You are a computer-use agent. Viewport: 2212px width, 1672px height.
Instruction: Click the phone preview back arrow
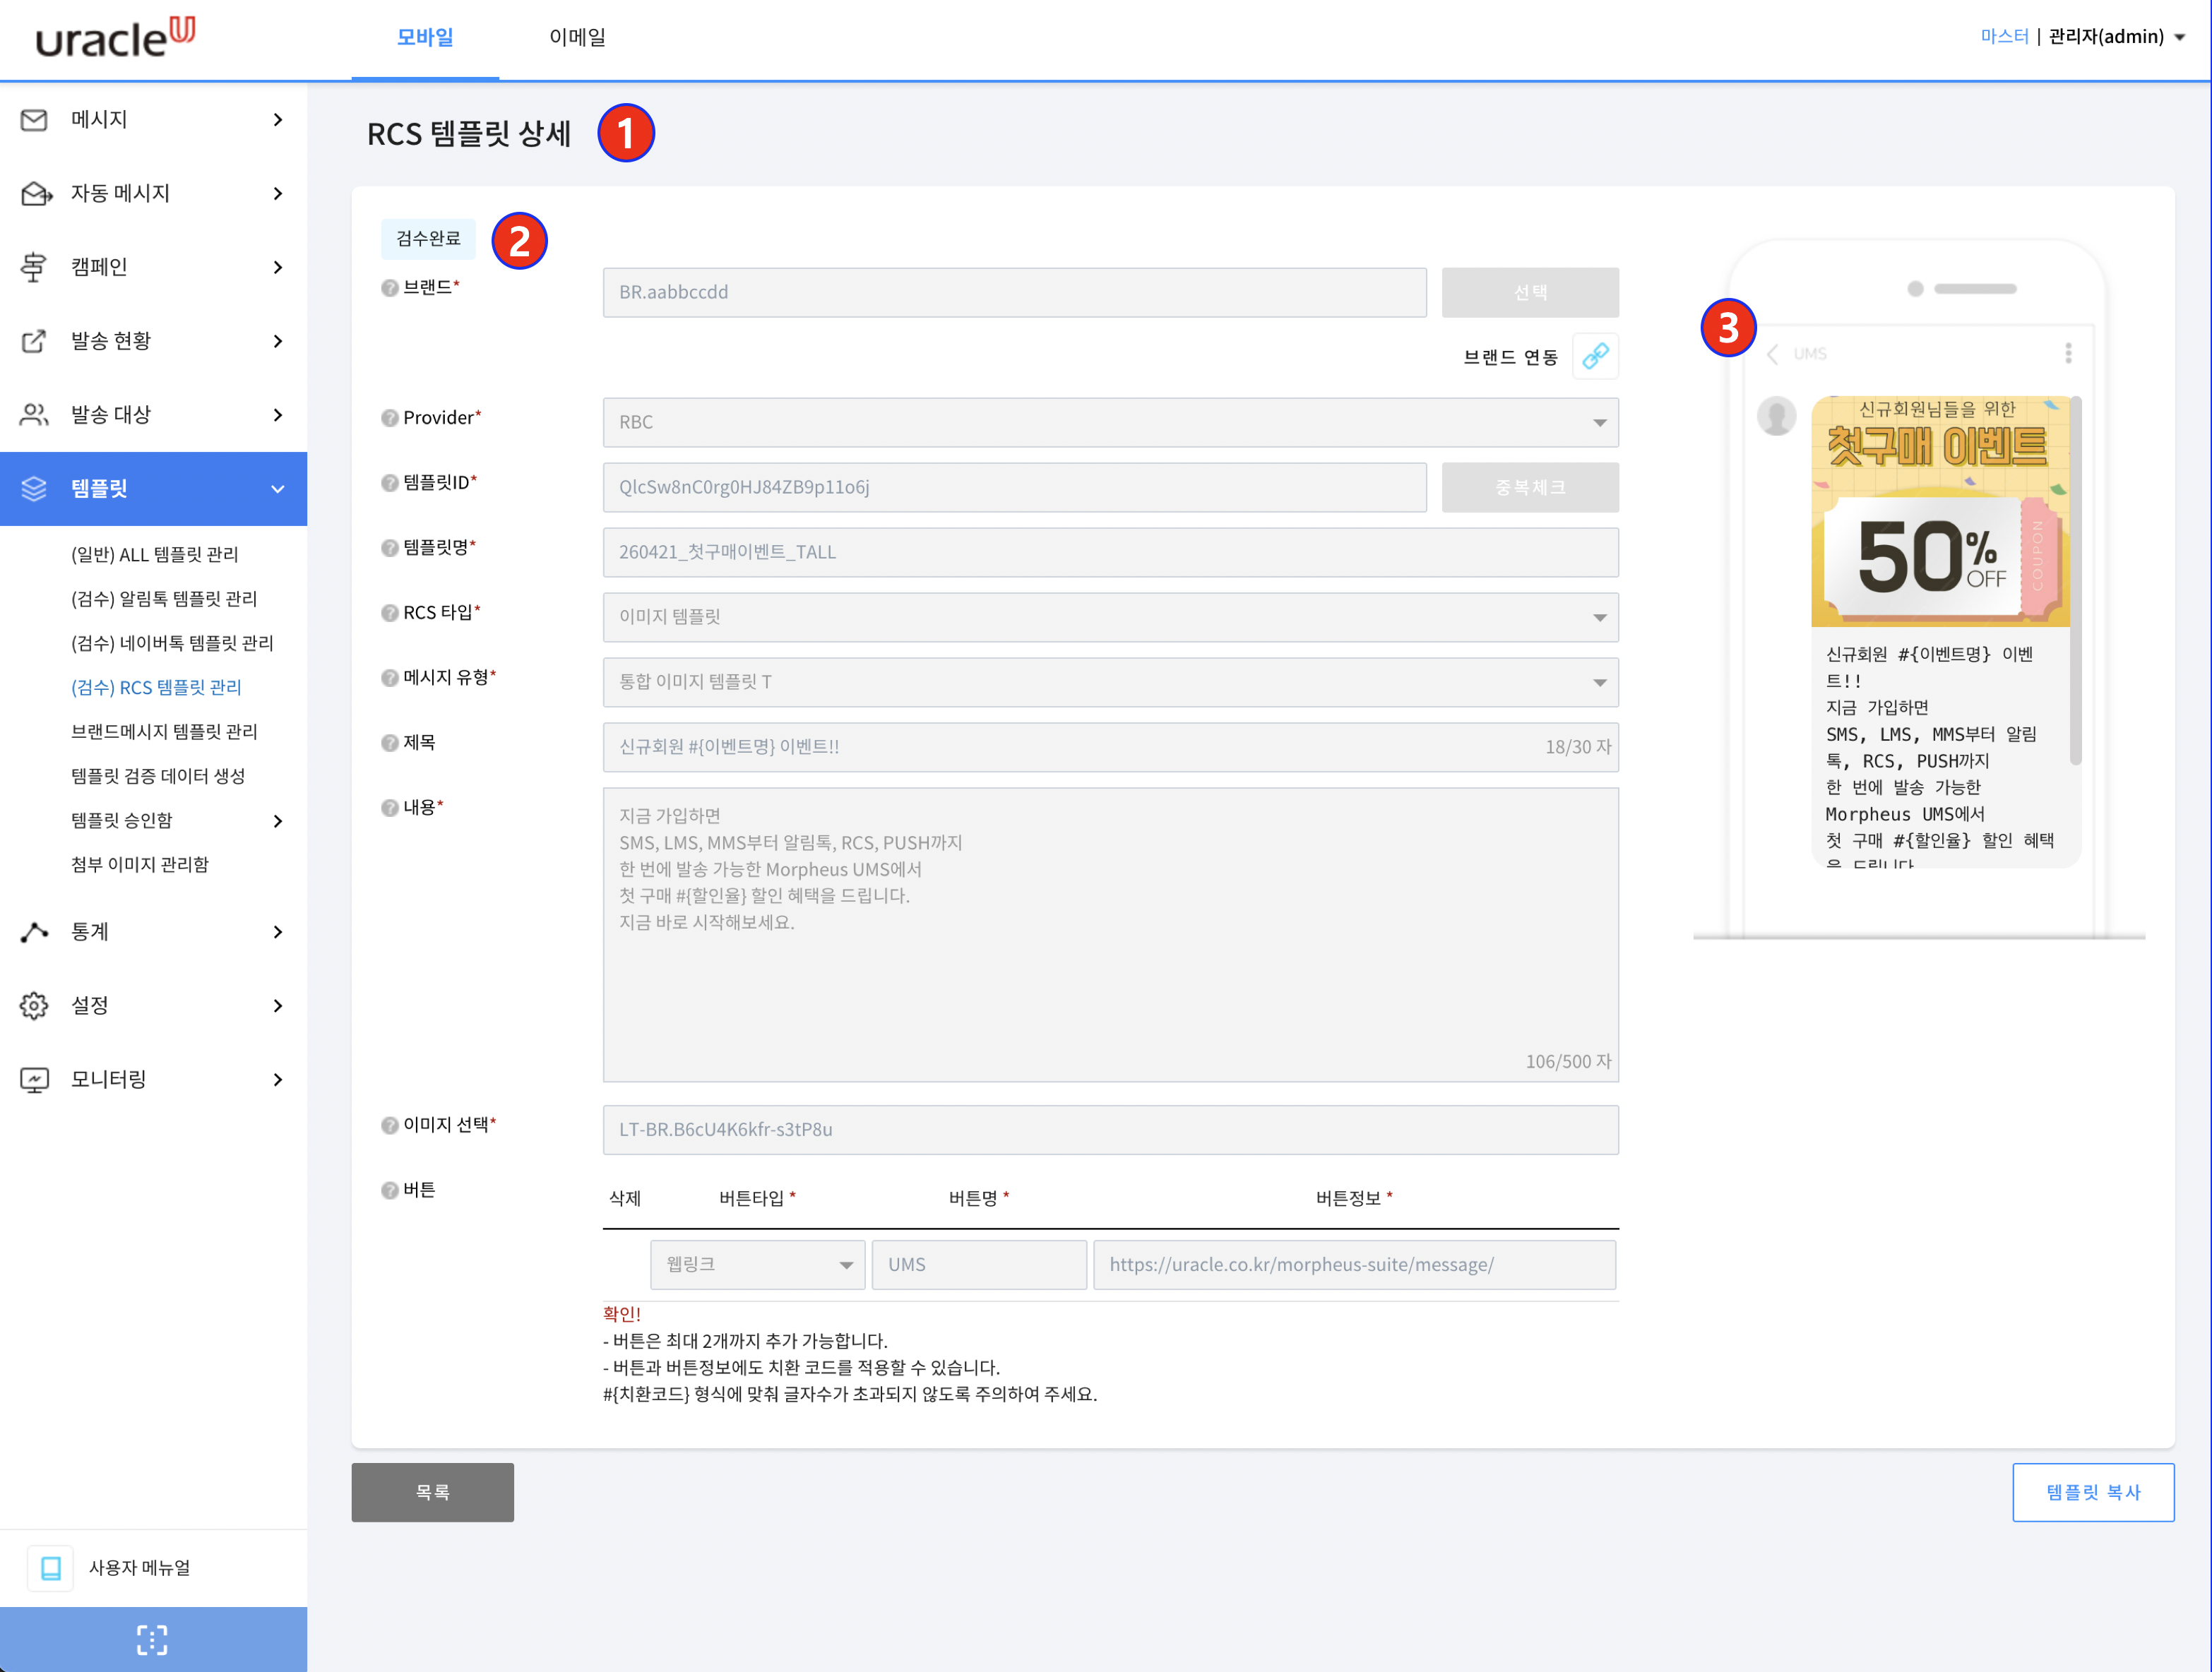pos(1773,354)
